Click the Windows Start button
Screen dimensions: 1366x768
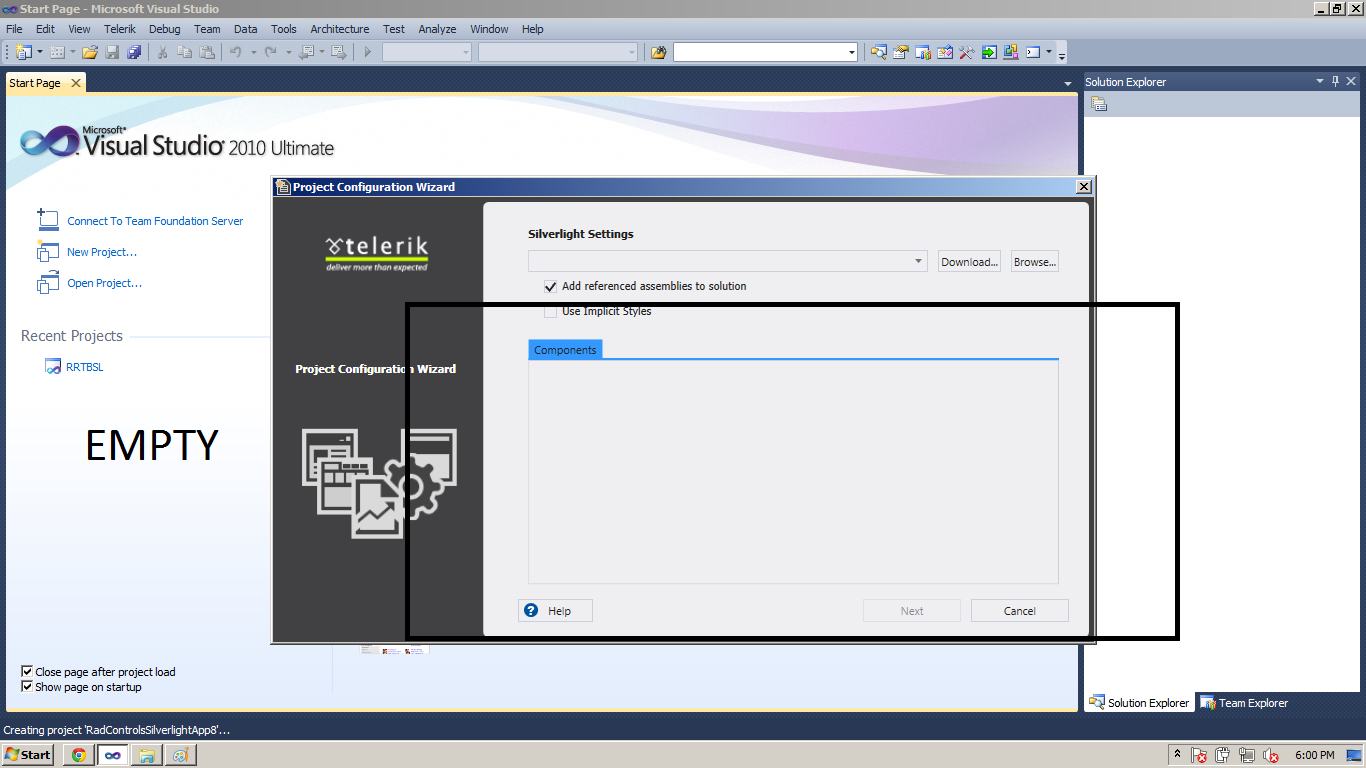pyautogui.click(x=27, y=755)
